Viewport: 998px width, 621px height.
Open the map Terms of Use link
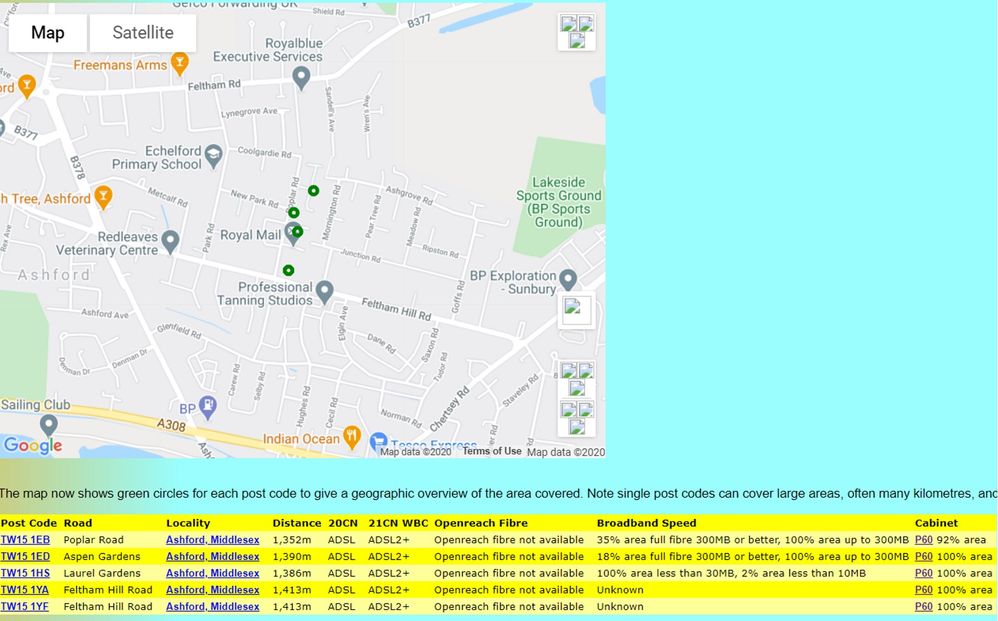pos(491,451)
